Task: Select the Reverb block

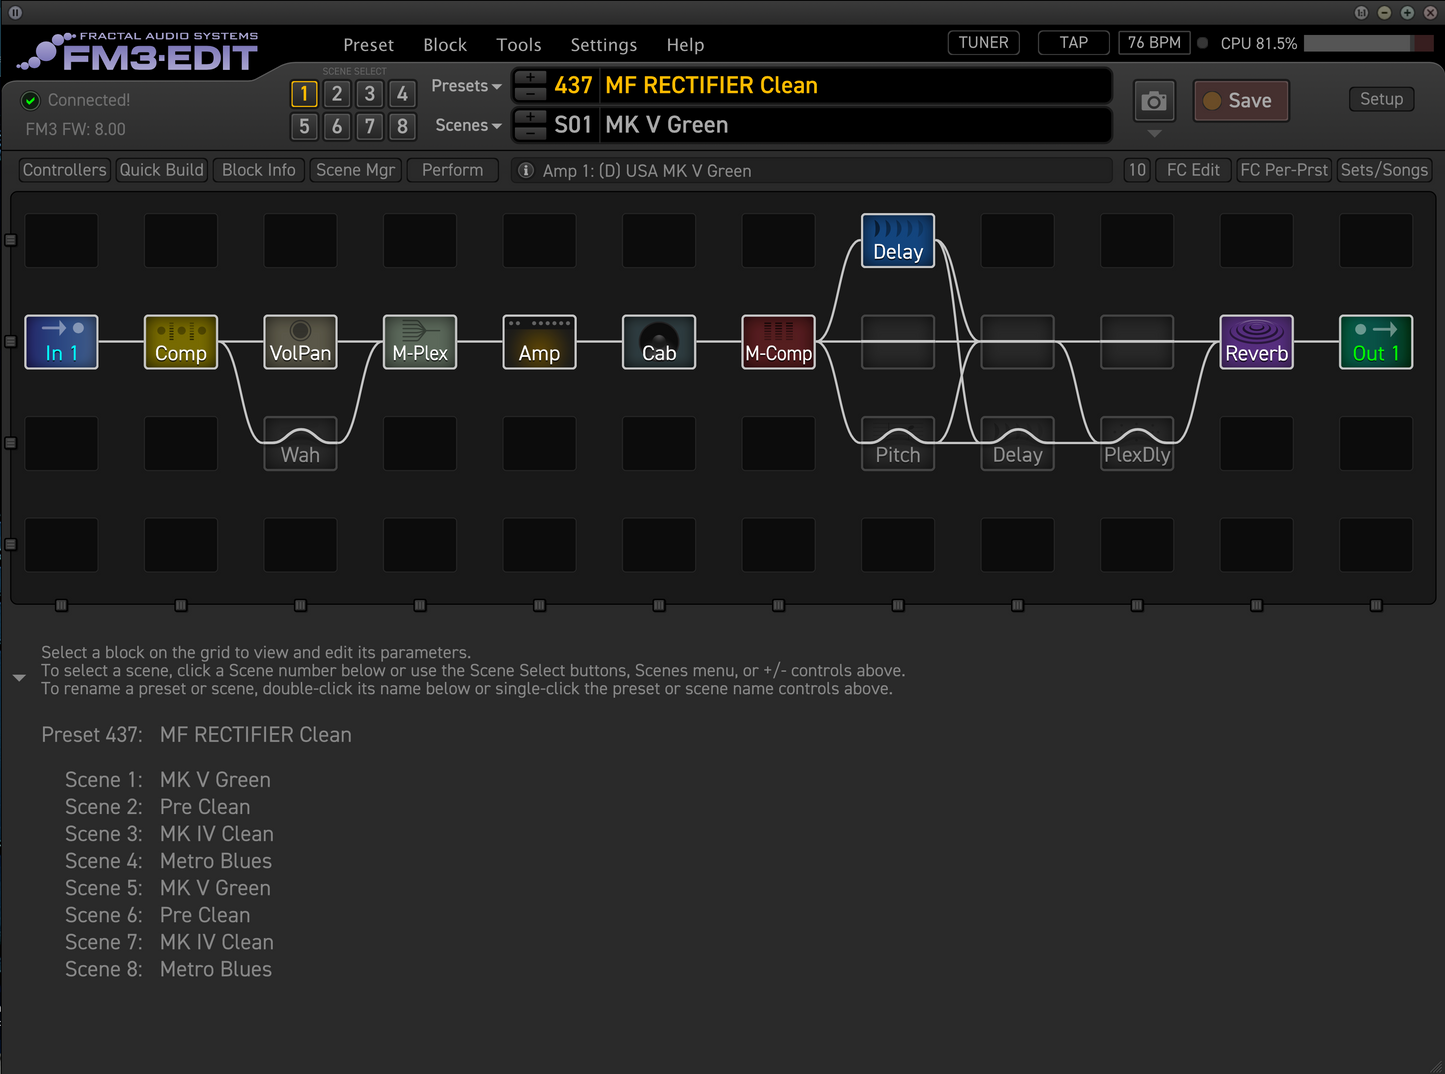Action: (1257, 342)
